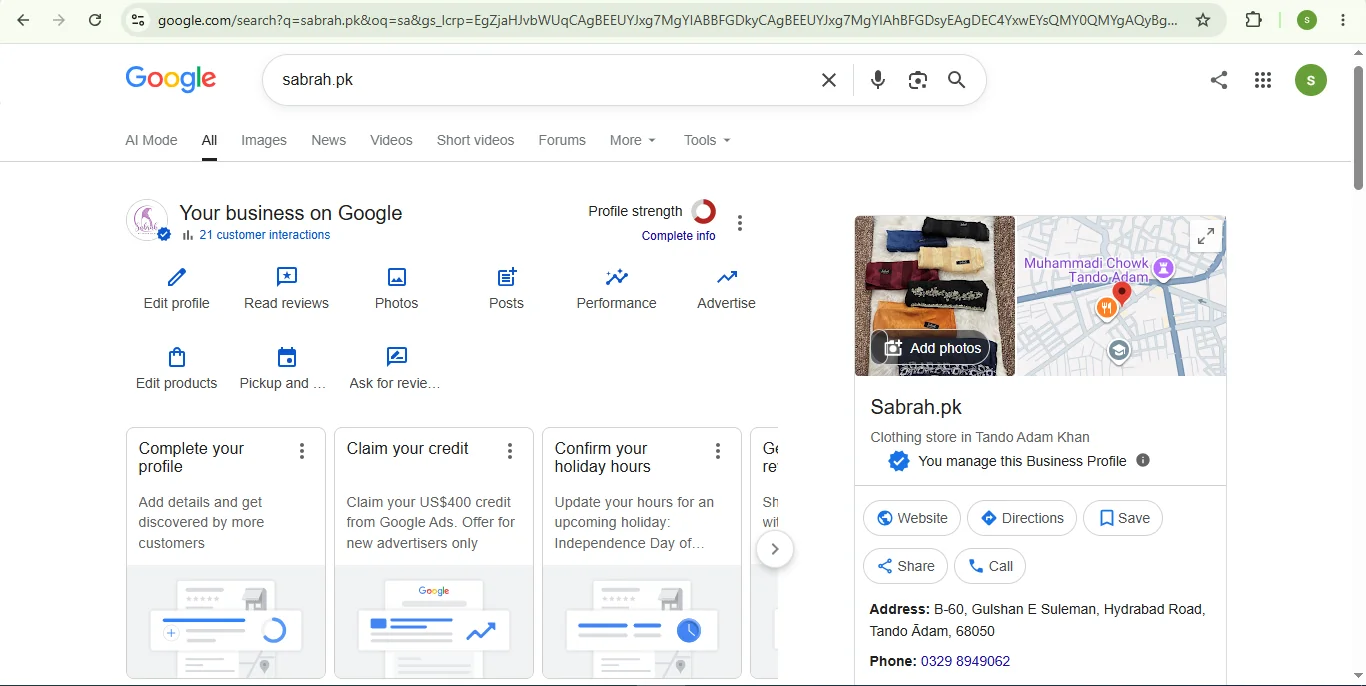Visit the Sabrah.pk Website button
Image resolution: width=1366 pixels, height=686 pixels.
[912, 518]
